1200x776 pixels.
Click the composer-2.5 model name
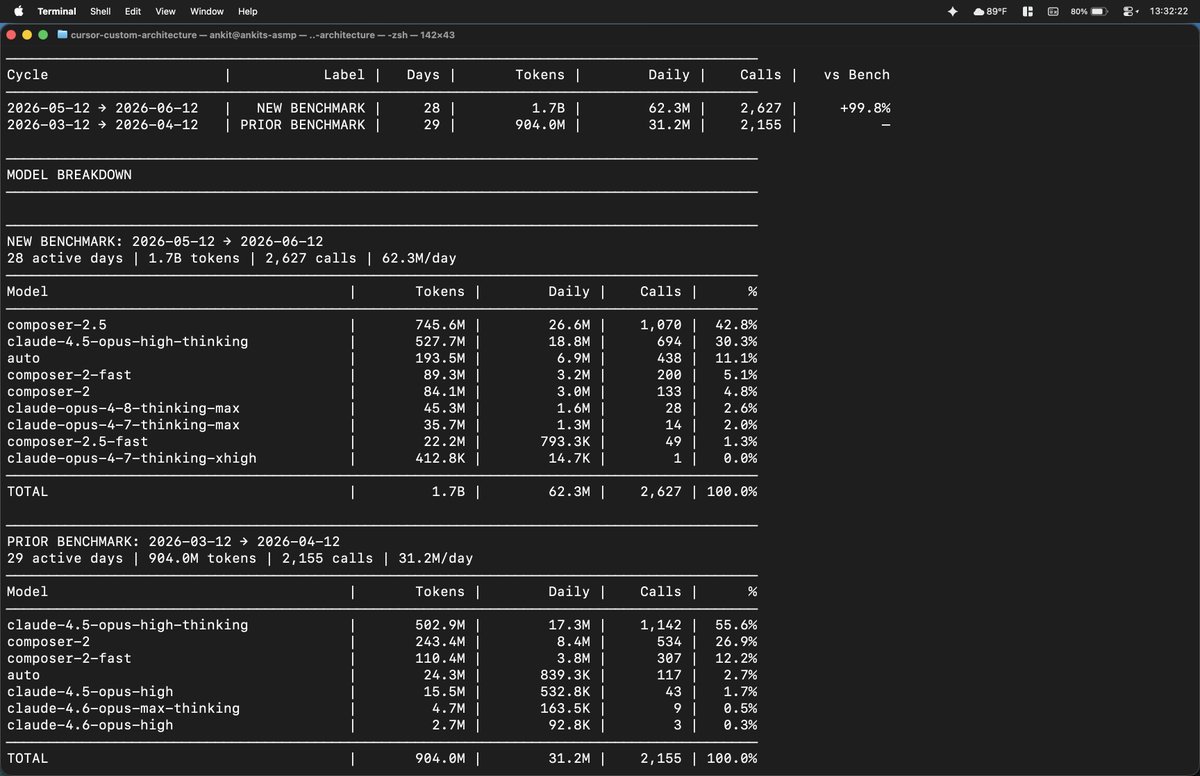point(56,325)
